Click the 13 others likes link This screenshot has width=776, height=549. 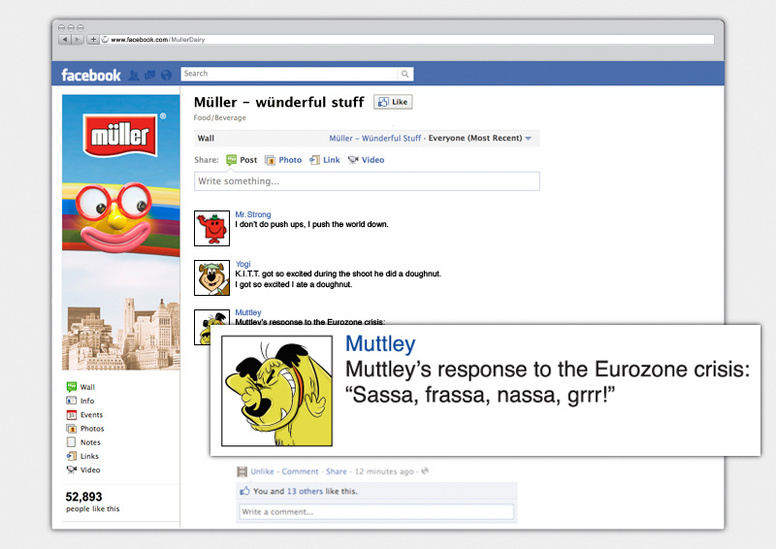click(304, 491)
